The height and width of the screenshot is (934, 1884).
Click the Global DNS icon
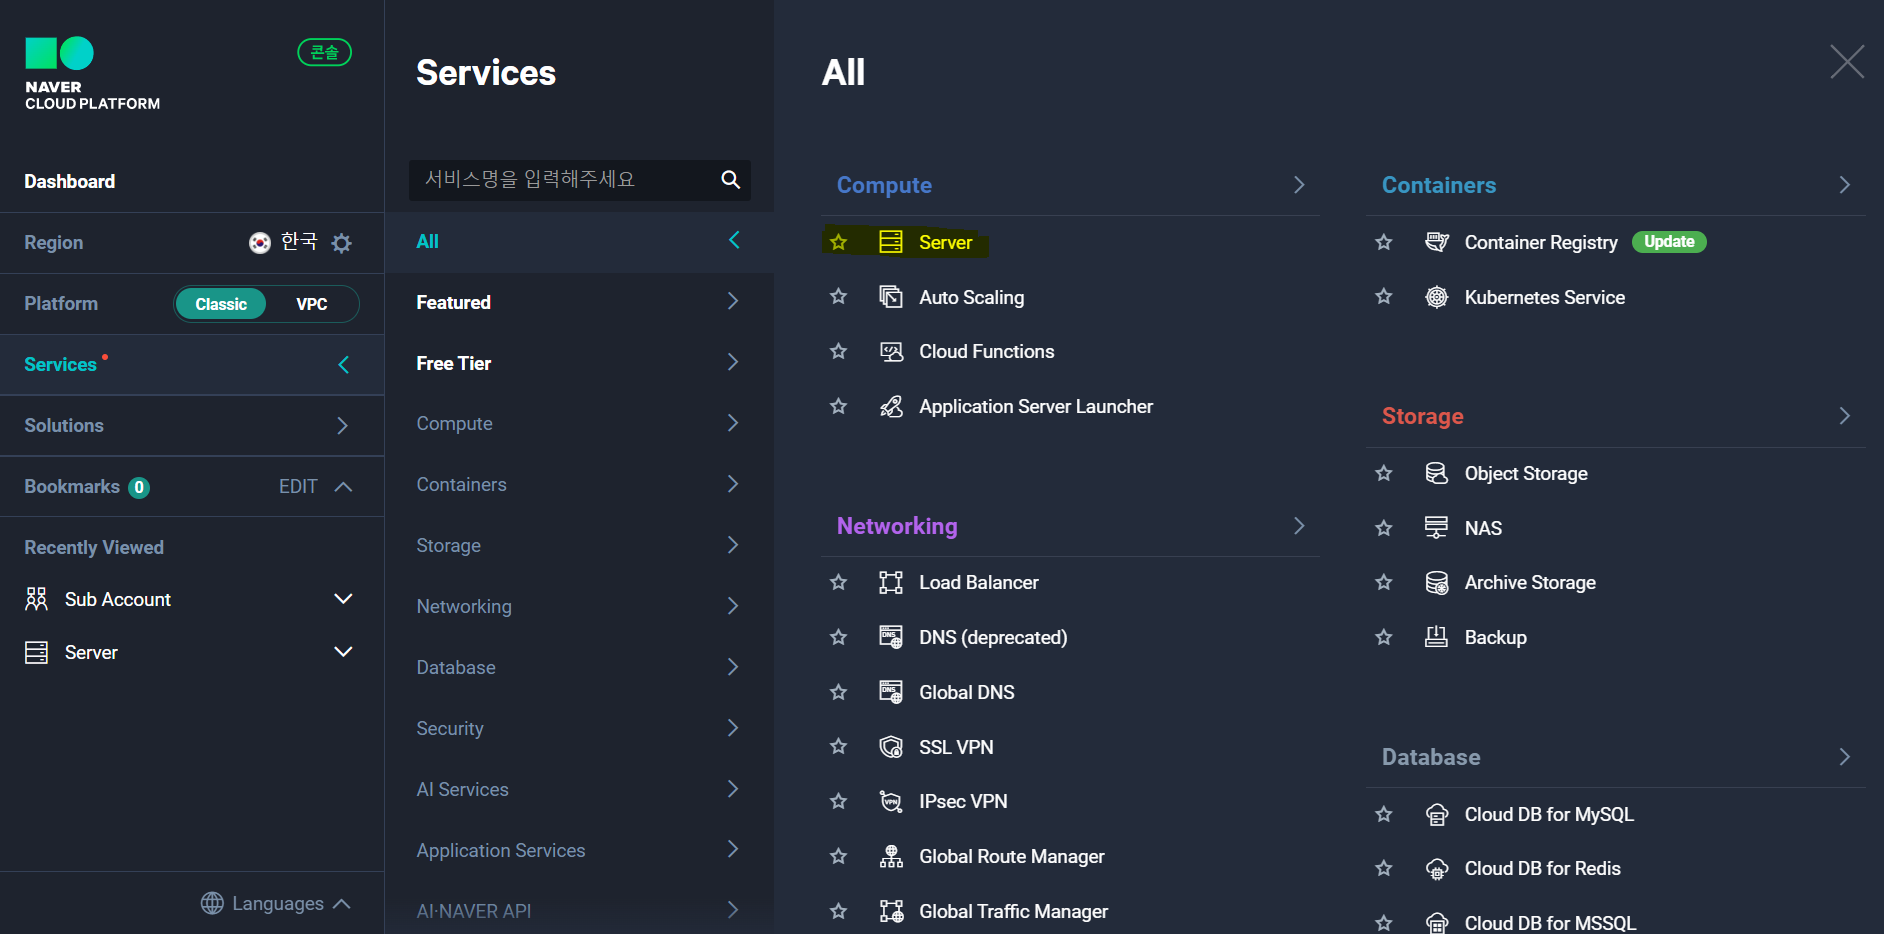890,692
